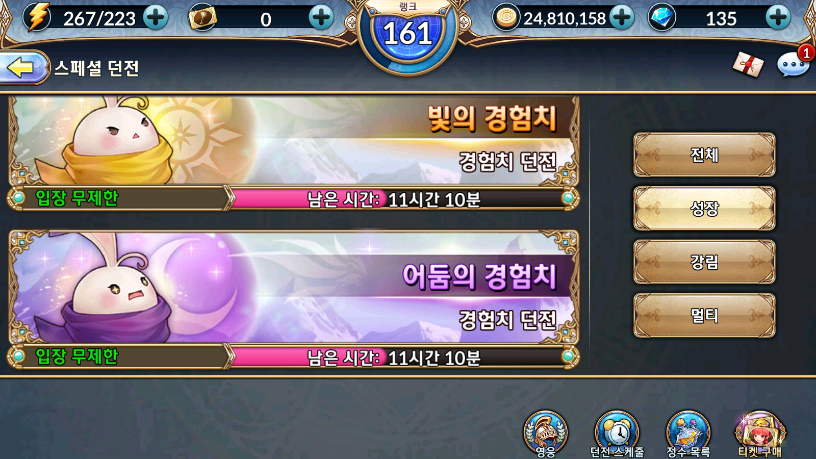Click the lightning energy icon
Image resolution: width=816 pixels, height=459 pixels.
click(39, 18)
